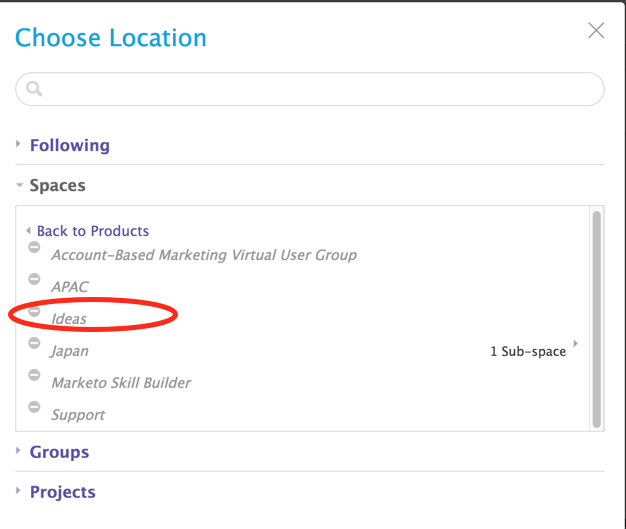Select the APAC space

tap(70, 287)
